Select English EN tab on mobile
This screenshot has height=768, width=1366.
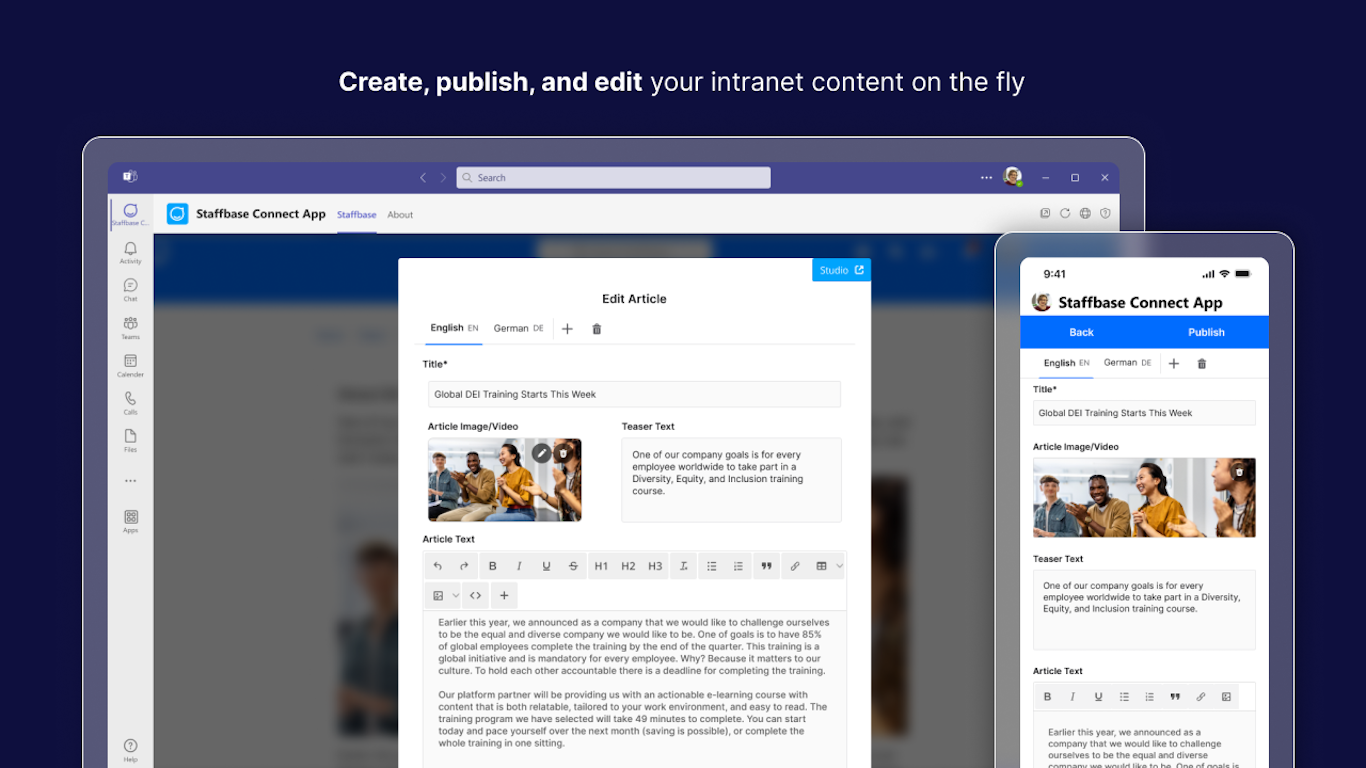pos(1066,363)
